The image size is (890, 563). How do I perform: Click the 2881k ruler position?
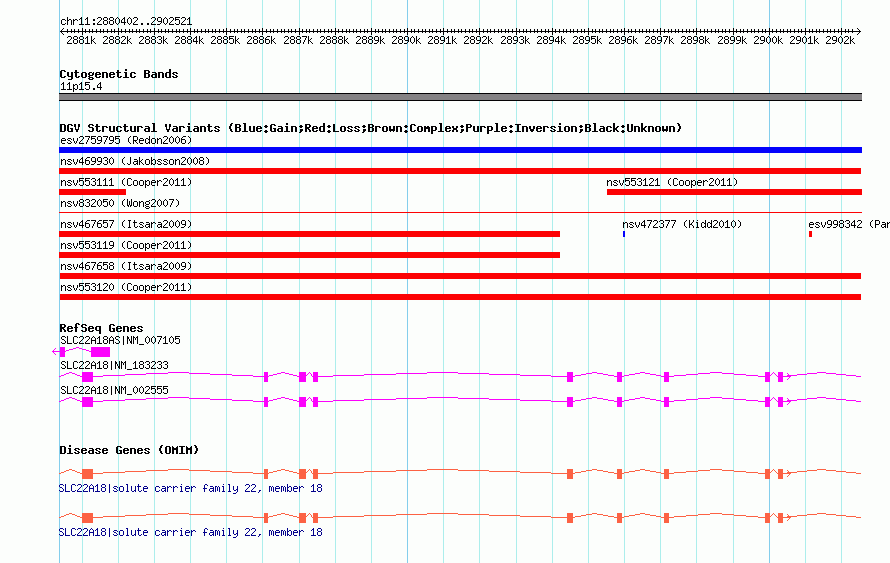pyautogui.click(x=81, y=40)
